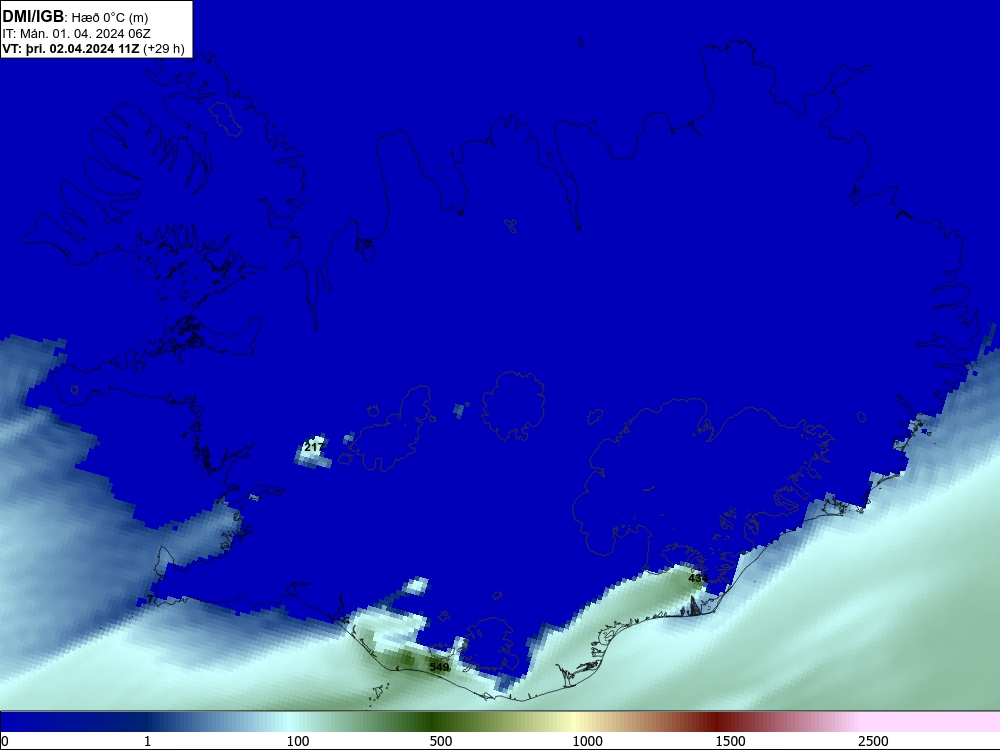Click the 217 elevation label

(x=313, y=447)
